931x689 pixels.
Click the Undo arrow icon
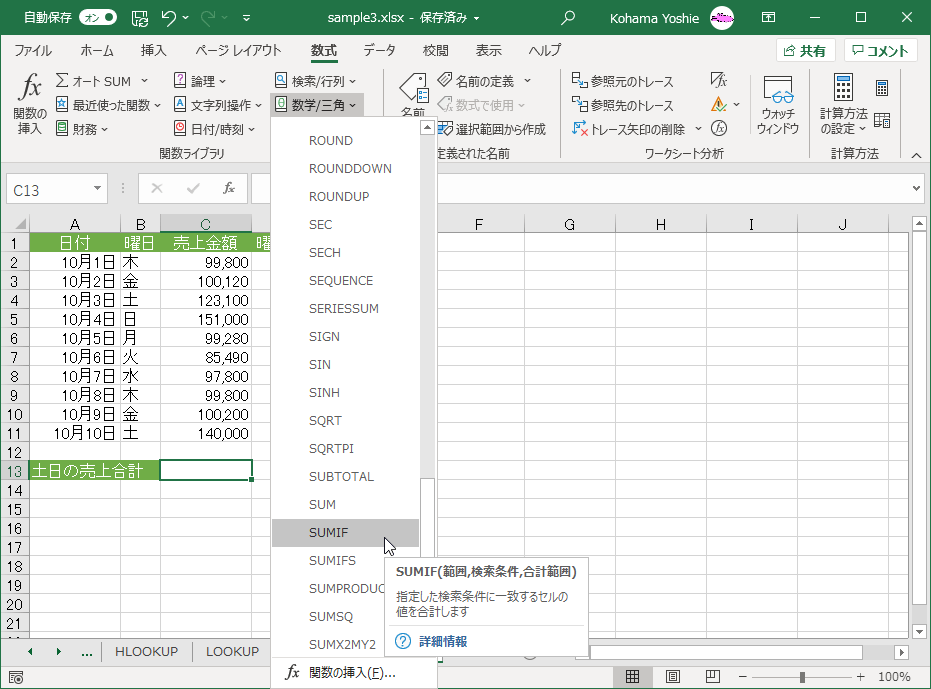tap(170, 17)
